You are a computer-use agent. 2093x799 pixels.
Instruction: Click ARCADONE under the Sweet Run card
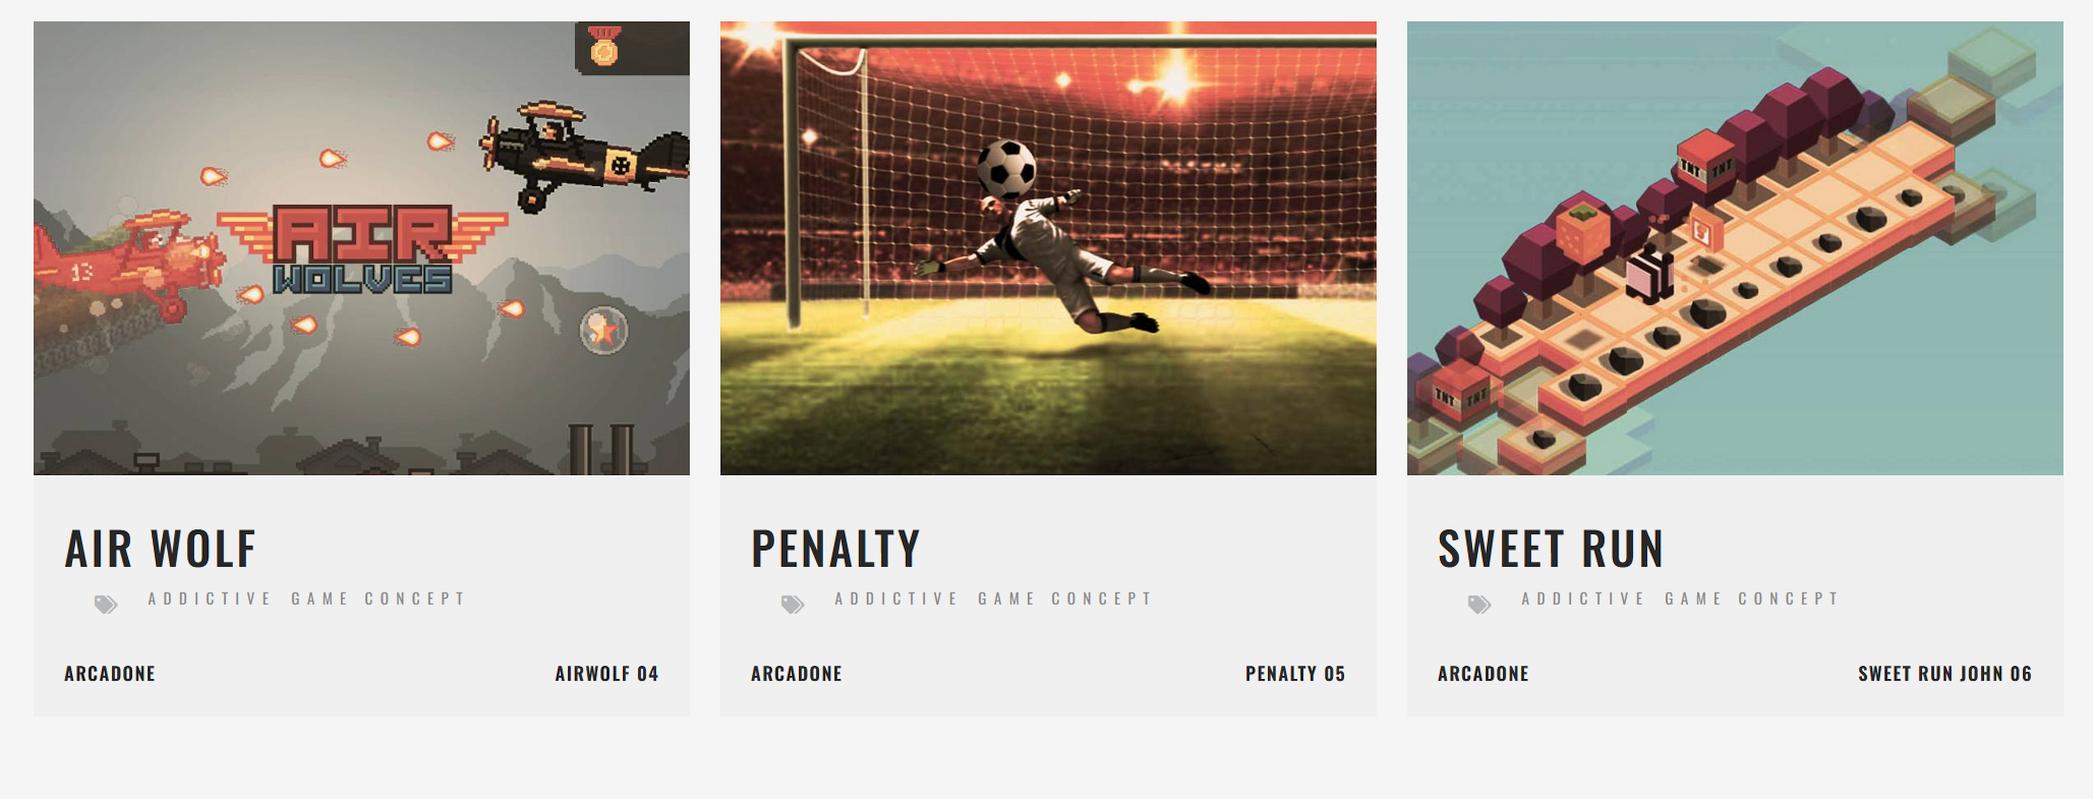1484,674
